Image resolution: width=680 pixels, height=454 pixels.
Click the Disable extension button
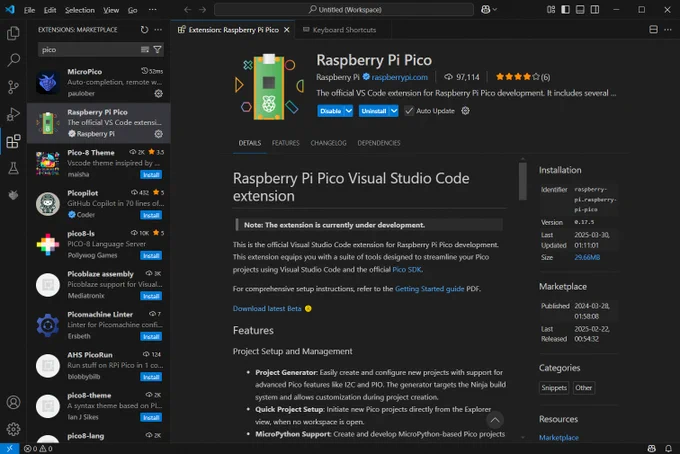coord(330,111)
